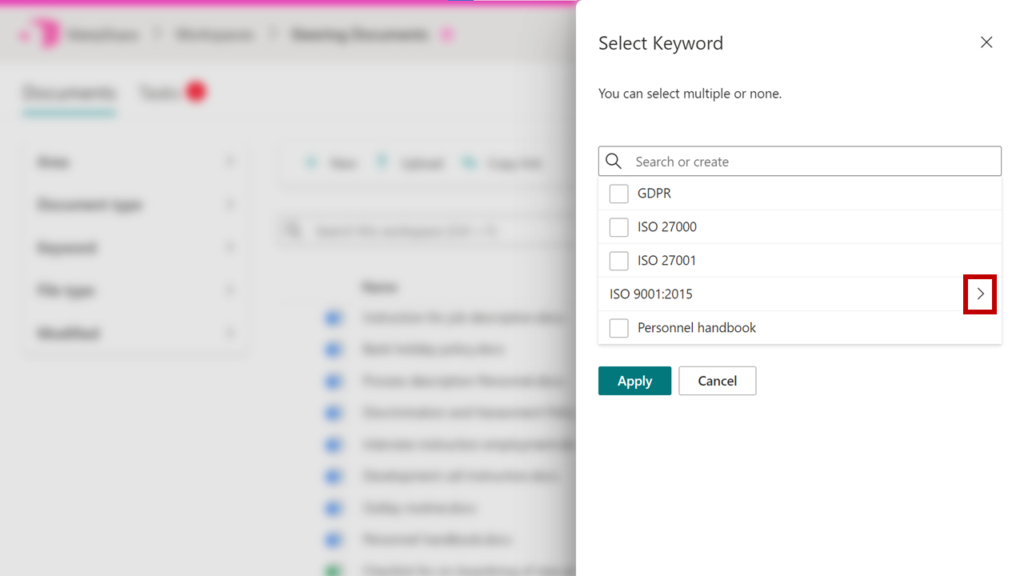1024x576 pixels.
Task: Open the File type filter chevron
Action: click(230, 291)
